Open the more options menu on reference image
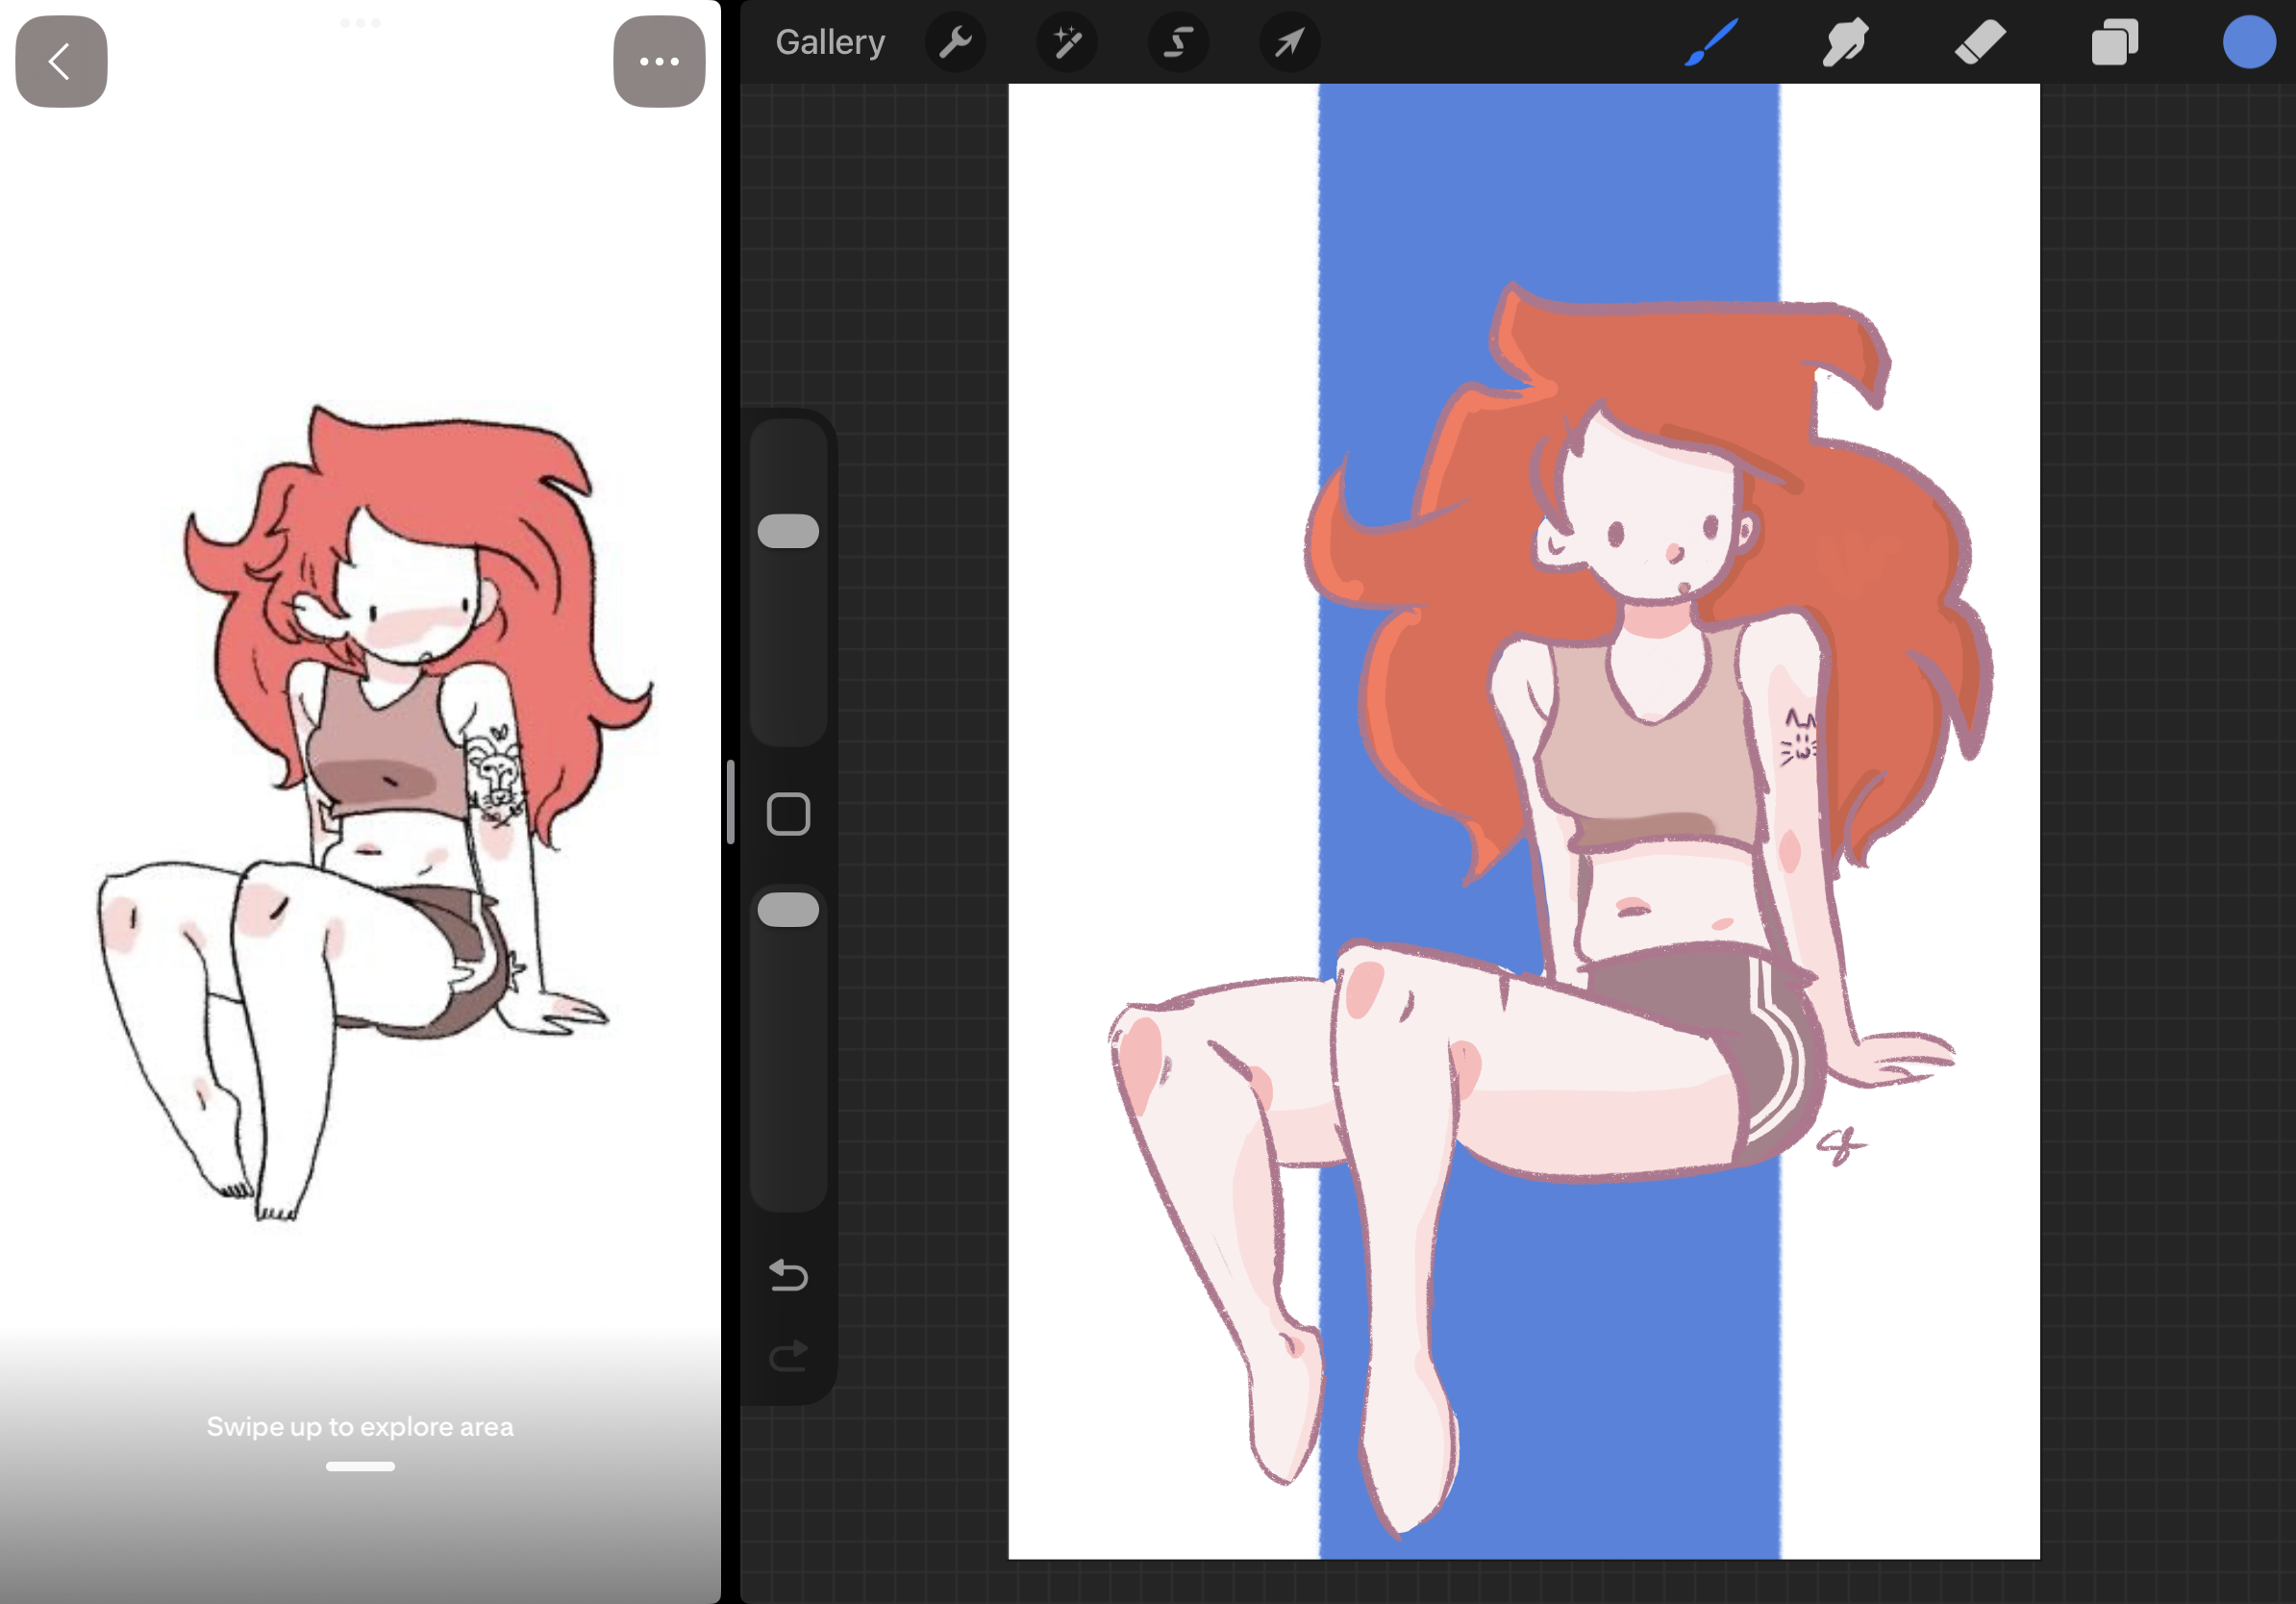This screenshot has height=1604, width=2296. coord(659,61)
